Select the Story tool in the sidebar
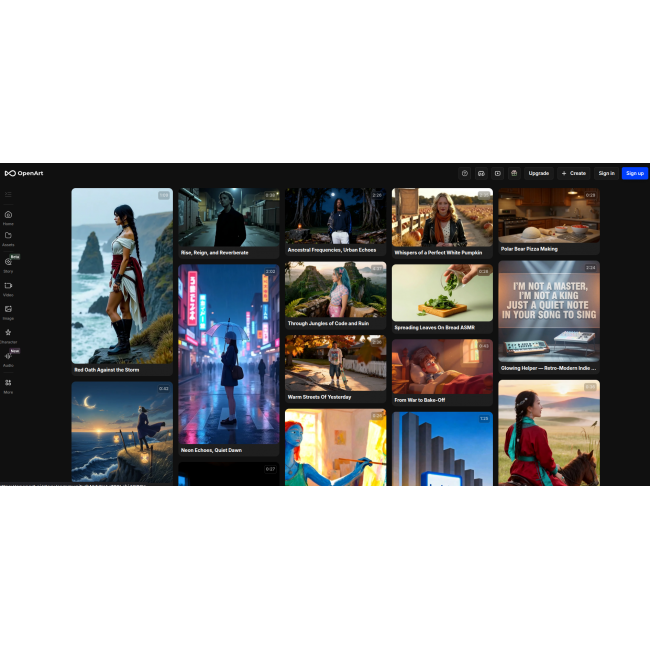This screenshot has width=650, height=650. (x=8, y=263)
